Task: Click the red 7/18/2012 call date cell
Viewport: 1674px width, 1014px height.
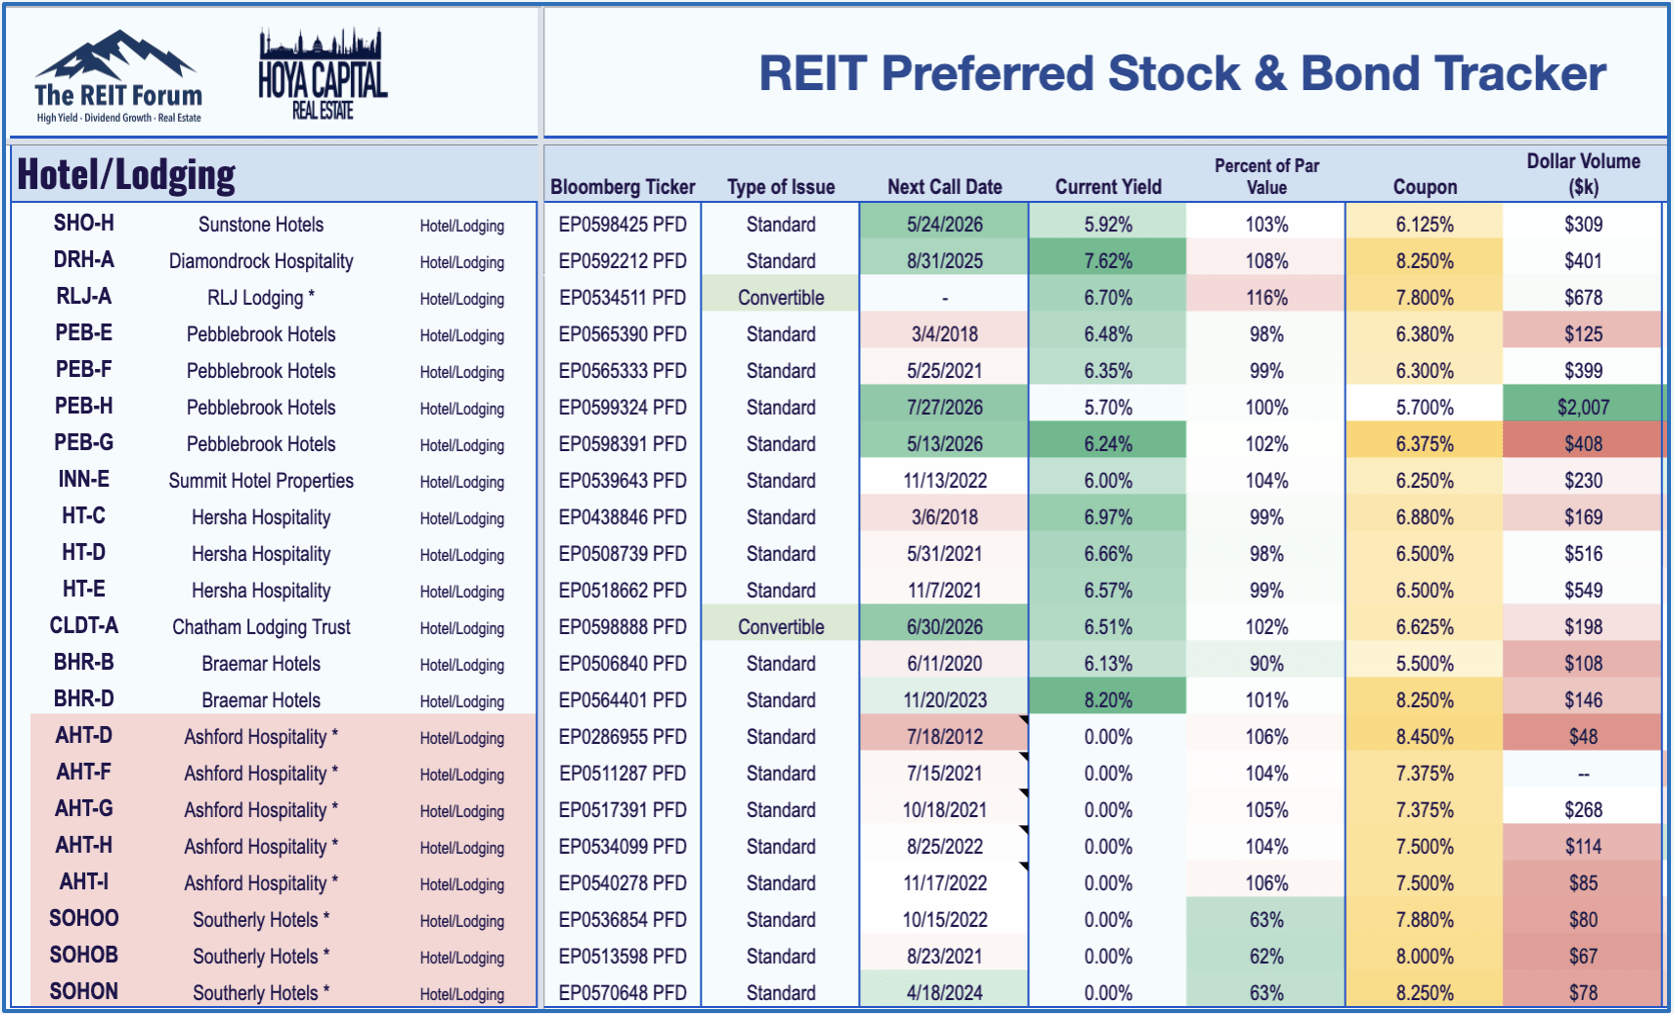Action: coord(944,737)
